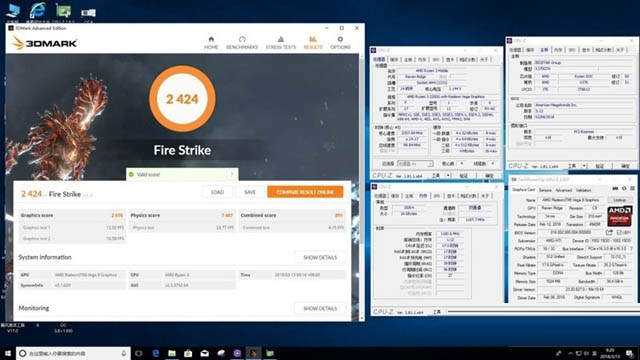
Task: Select the This PC desktop icon
Action: 13,12
